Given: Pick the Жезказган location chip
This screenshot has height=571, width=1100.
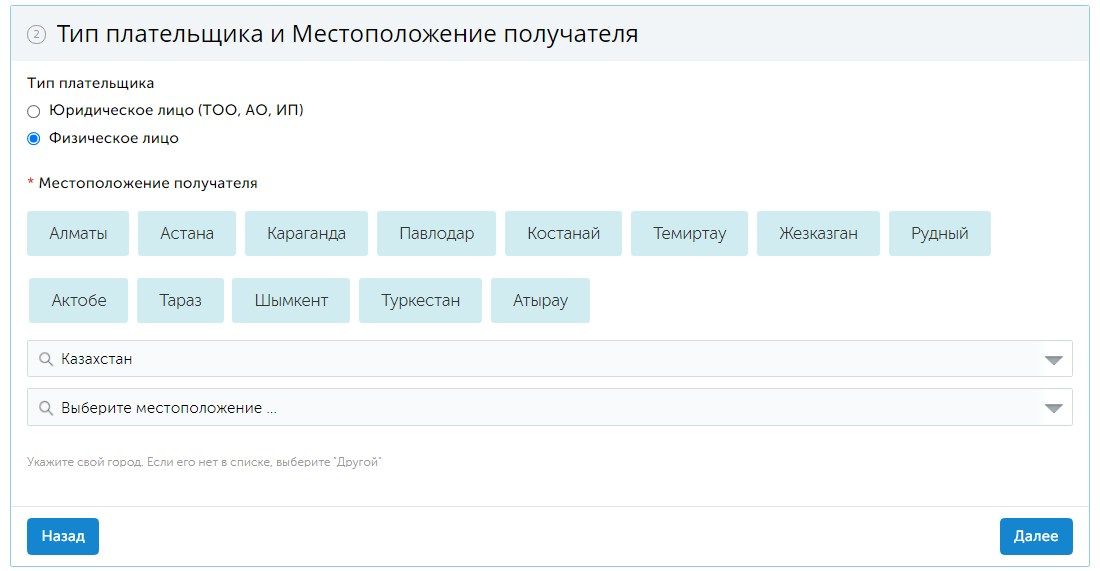Looking at the screenshot, I should click(x=818, y=233).
